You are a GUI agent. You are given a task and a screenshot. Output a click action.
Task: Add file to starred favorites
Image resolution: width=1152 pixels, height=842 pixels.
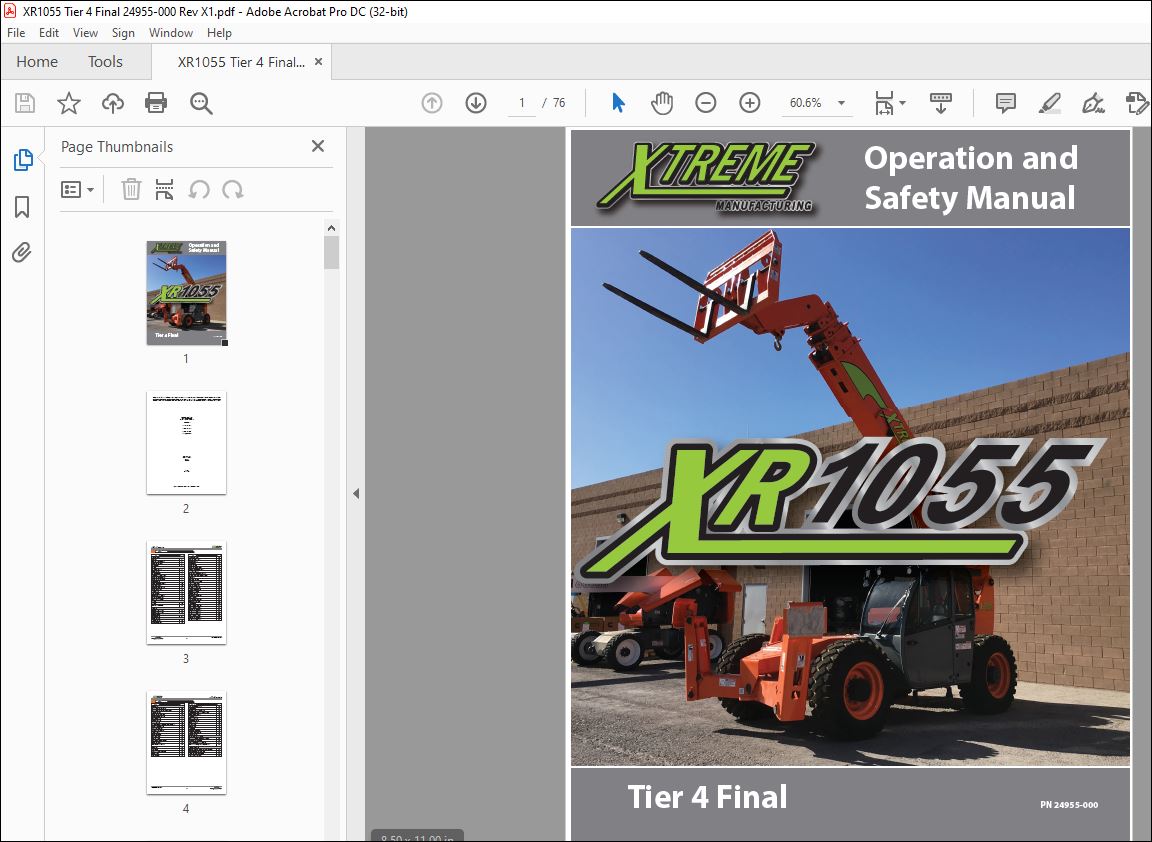pos(69,103)
